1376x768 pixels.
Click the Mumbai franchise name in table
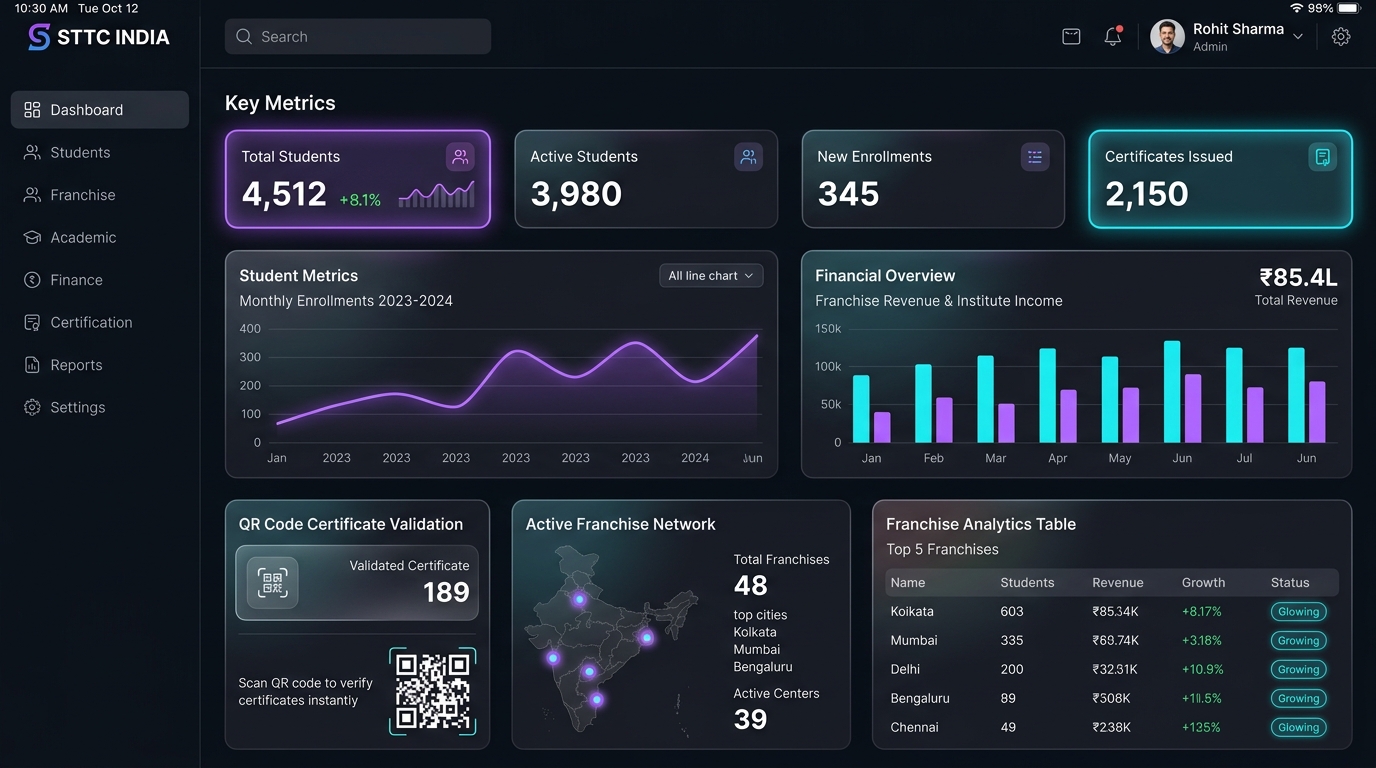coord(914,641)
